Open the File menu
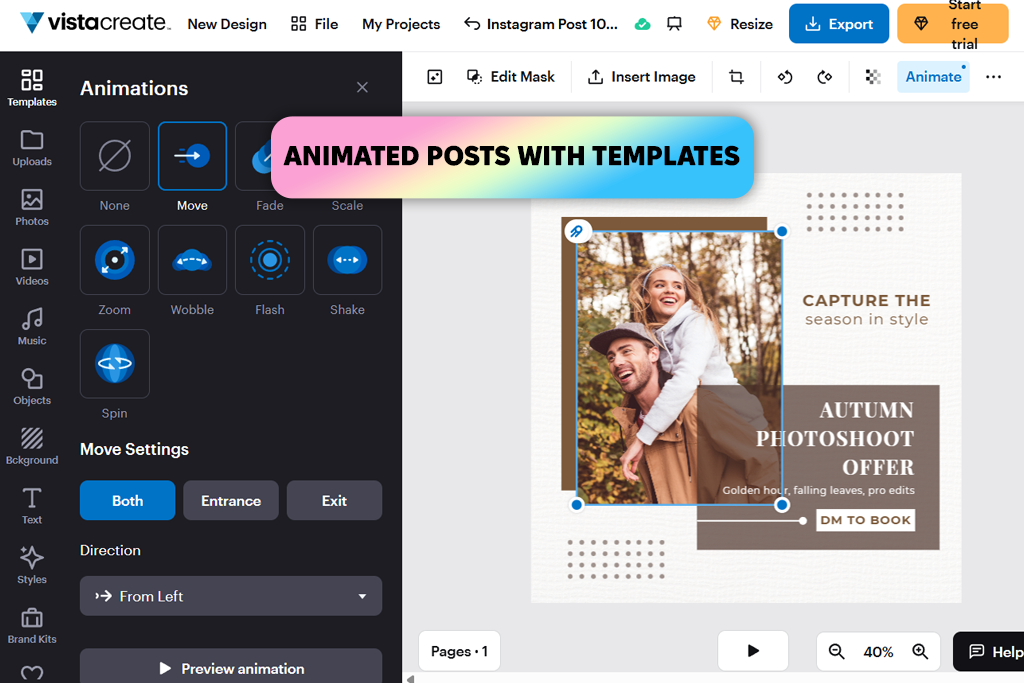The height and width of the screenshot is (683, 1024). [314, 24]
